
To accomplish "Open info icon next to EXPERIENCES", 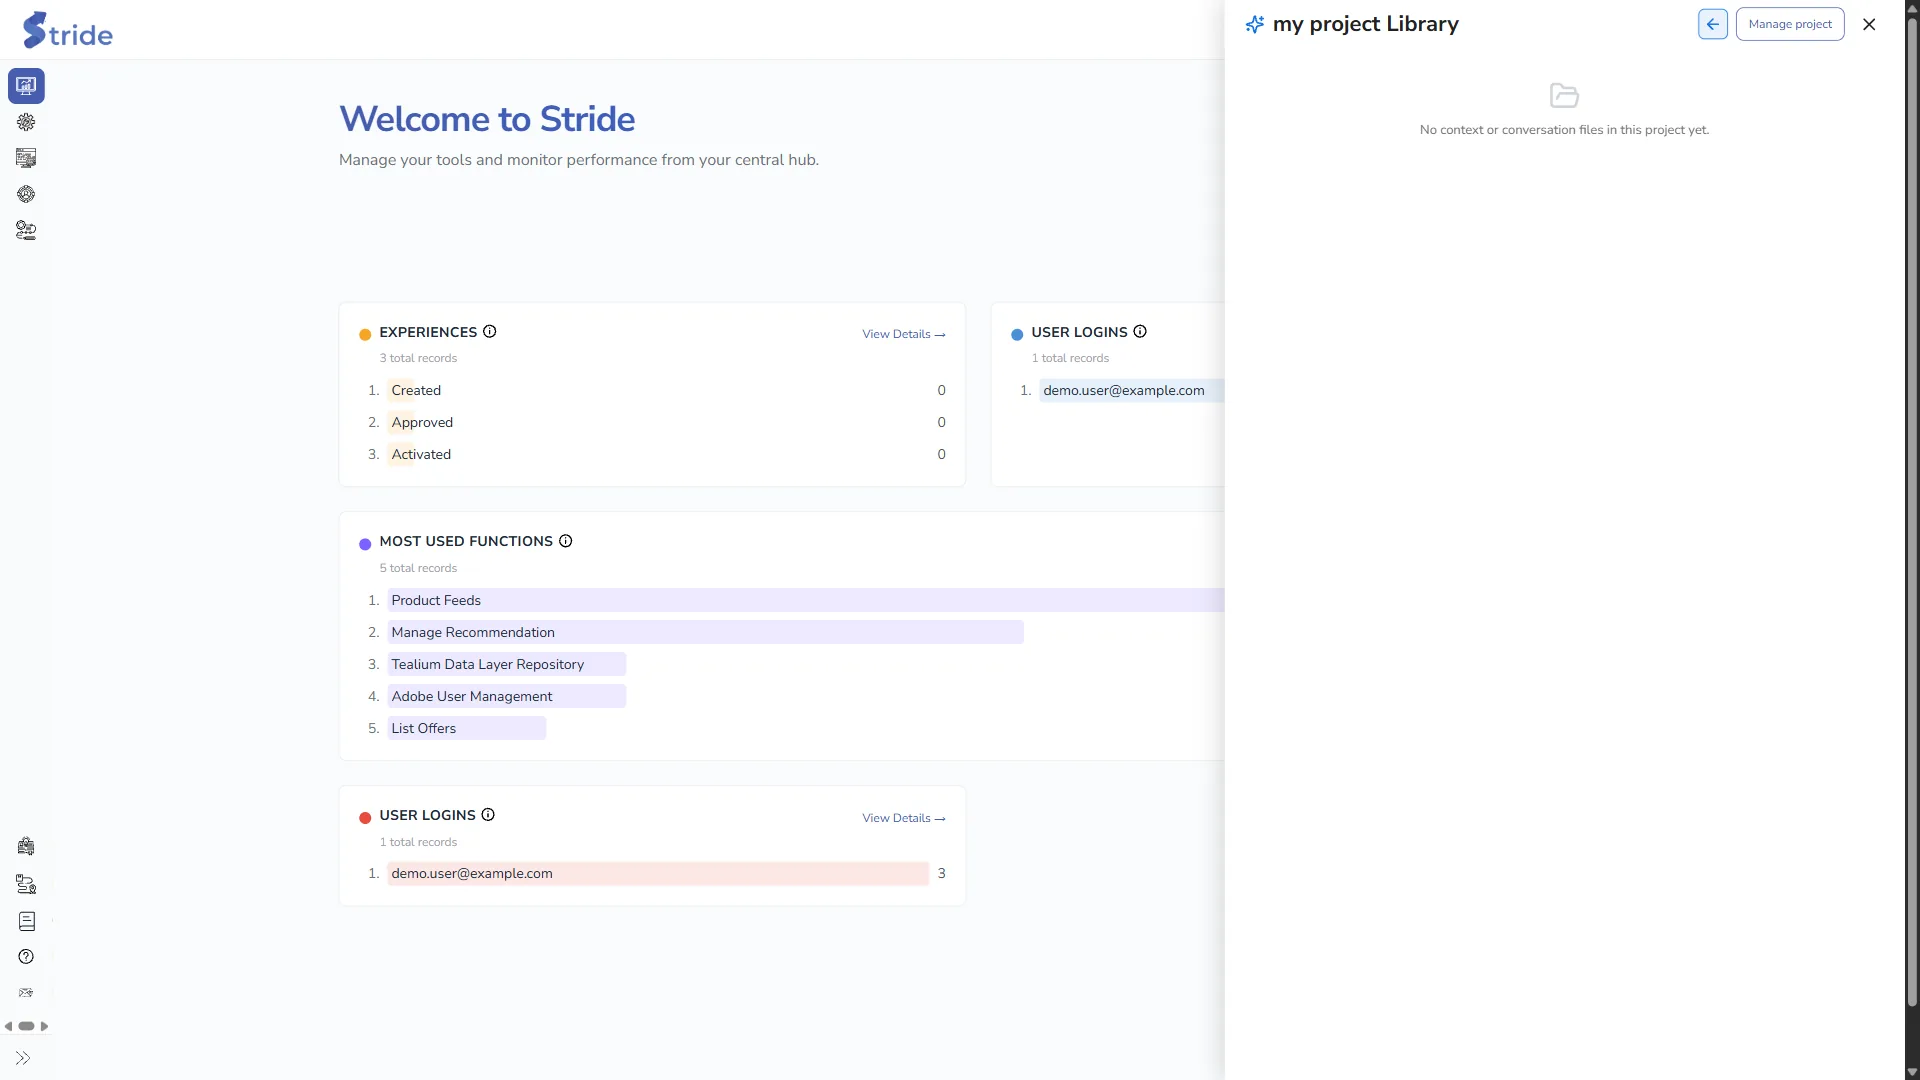I will tap(490, 332).
